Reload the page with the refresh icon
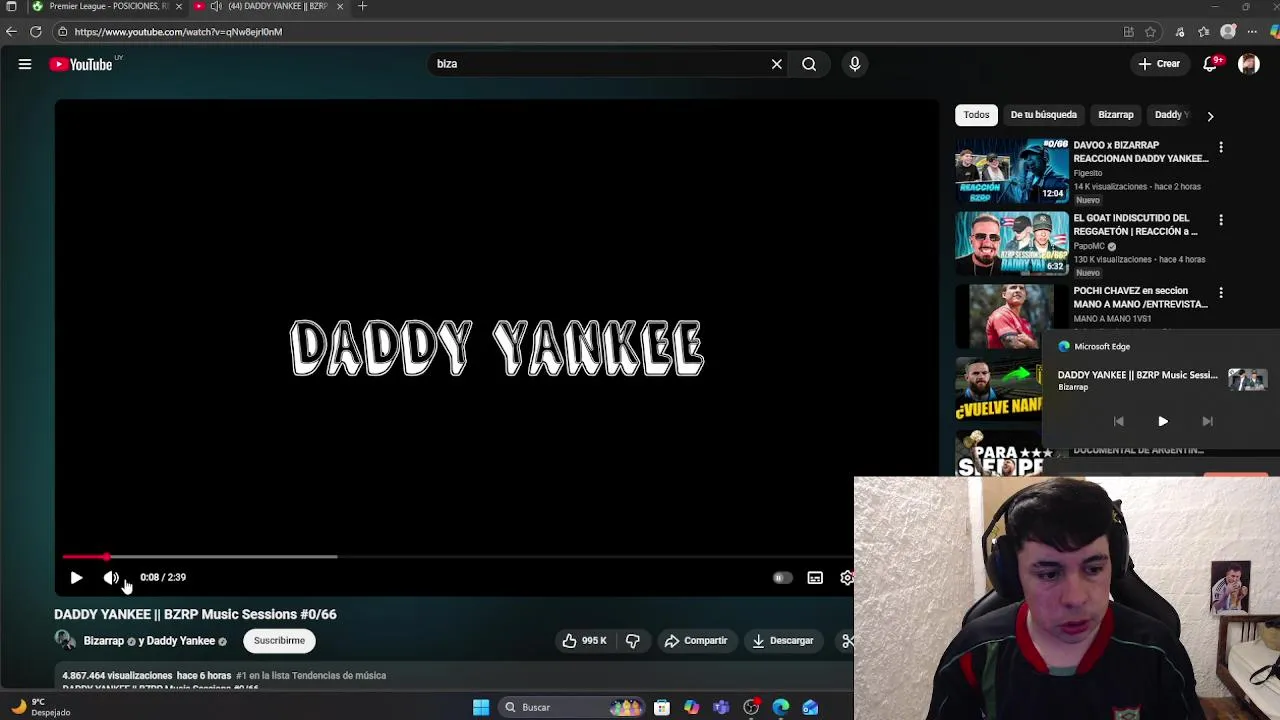1280x720 pixels. 36,32
